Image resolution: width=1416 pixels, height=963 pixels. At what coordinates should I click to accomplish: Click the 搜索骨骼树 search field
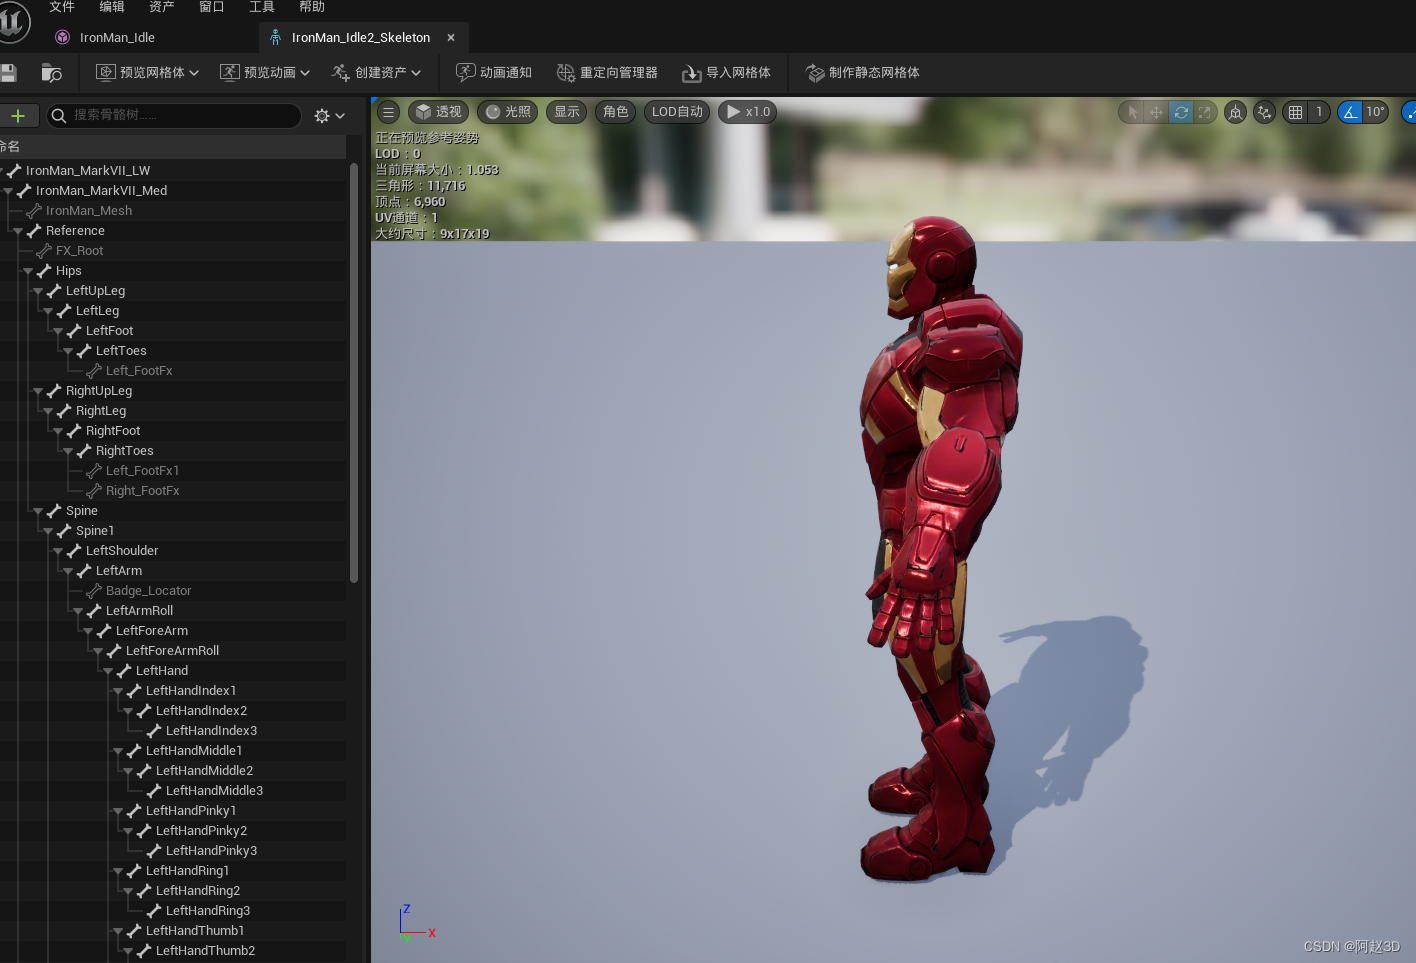(174, 115)
